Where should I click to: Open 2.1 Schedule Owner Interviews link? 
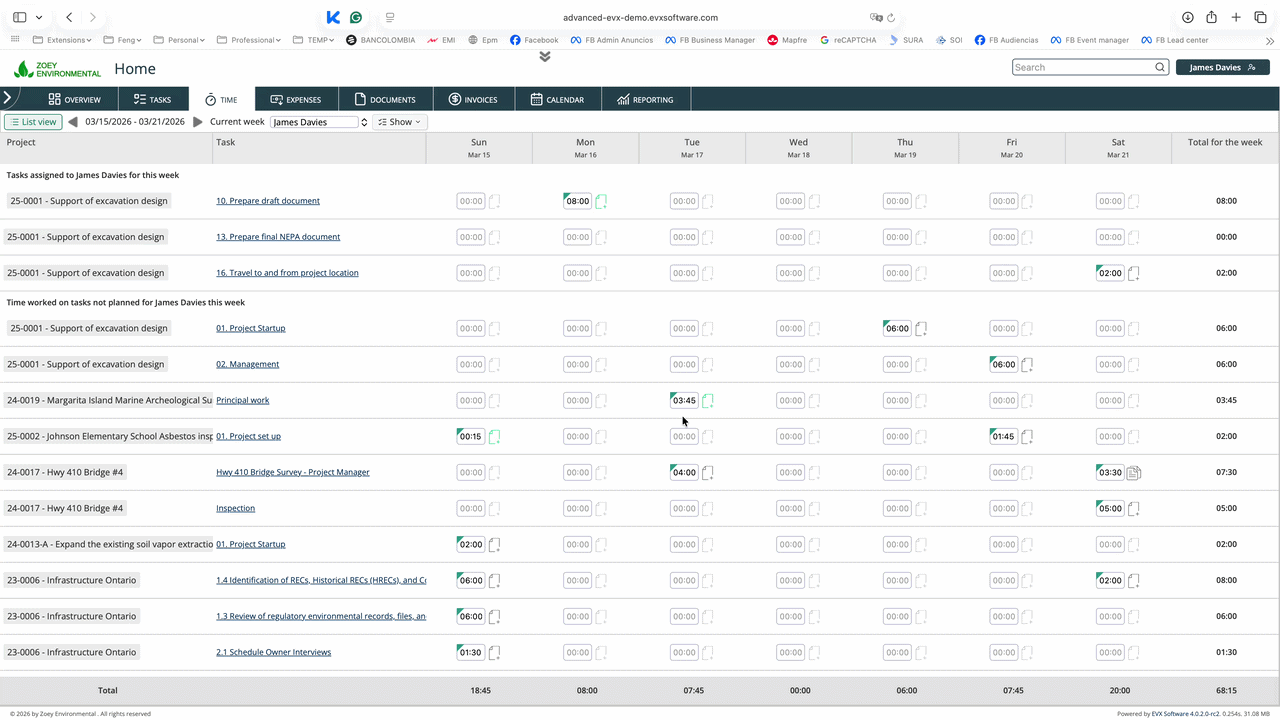click(x=274, y=652)
